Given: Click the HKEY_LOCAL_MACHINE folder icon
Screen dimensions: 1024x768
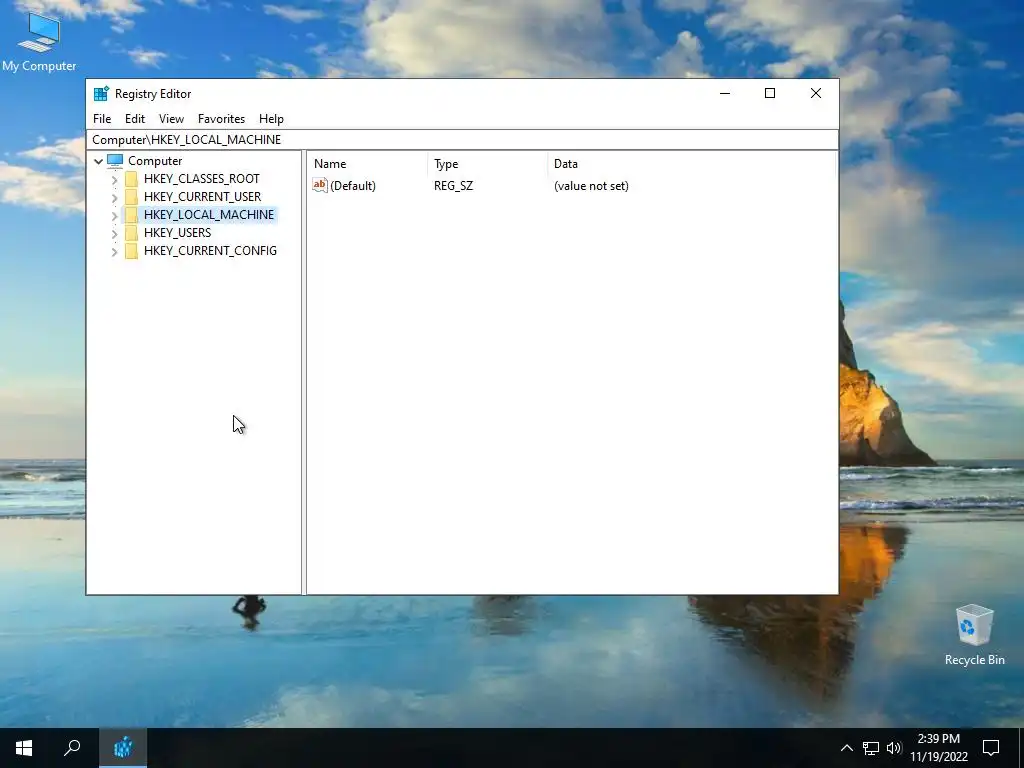Looking at the screenshot, I should click(x=131, y=215).
